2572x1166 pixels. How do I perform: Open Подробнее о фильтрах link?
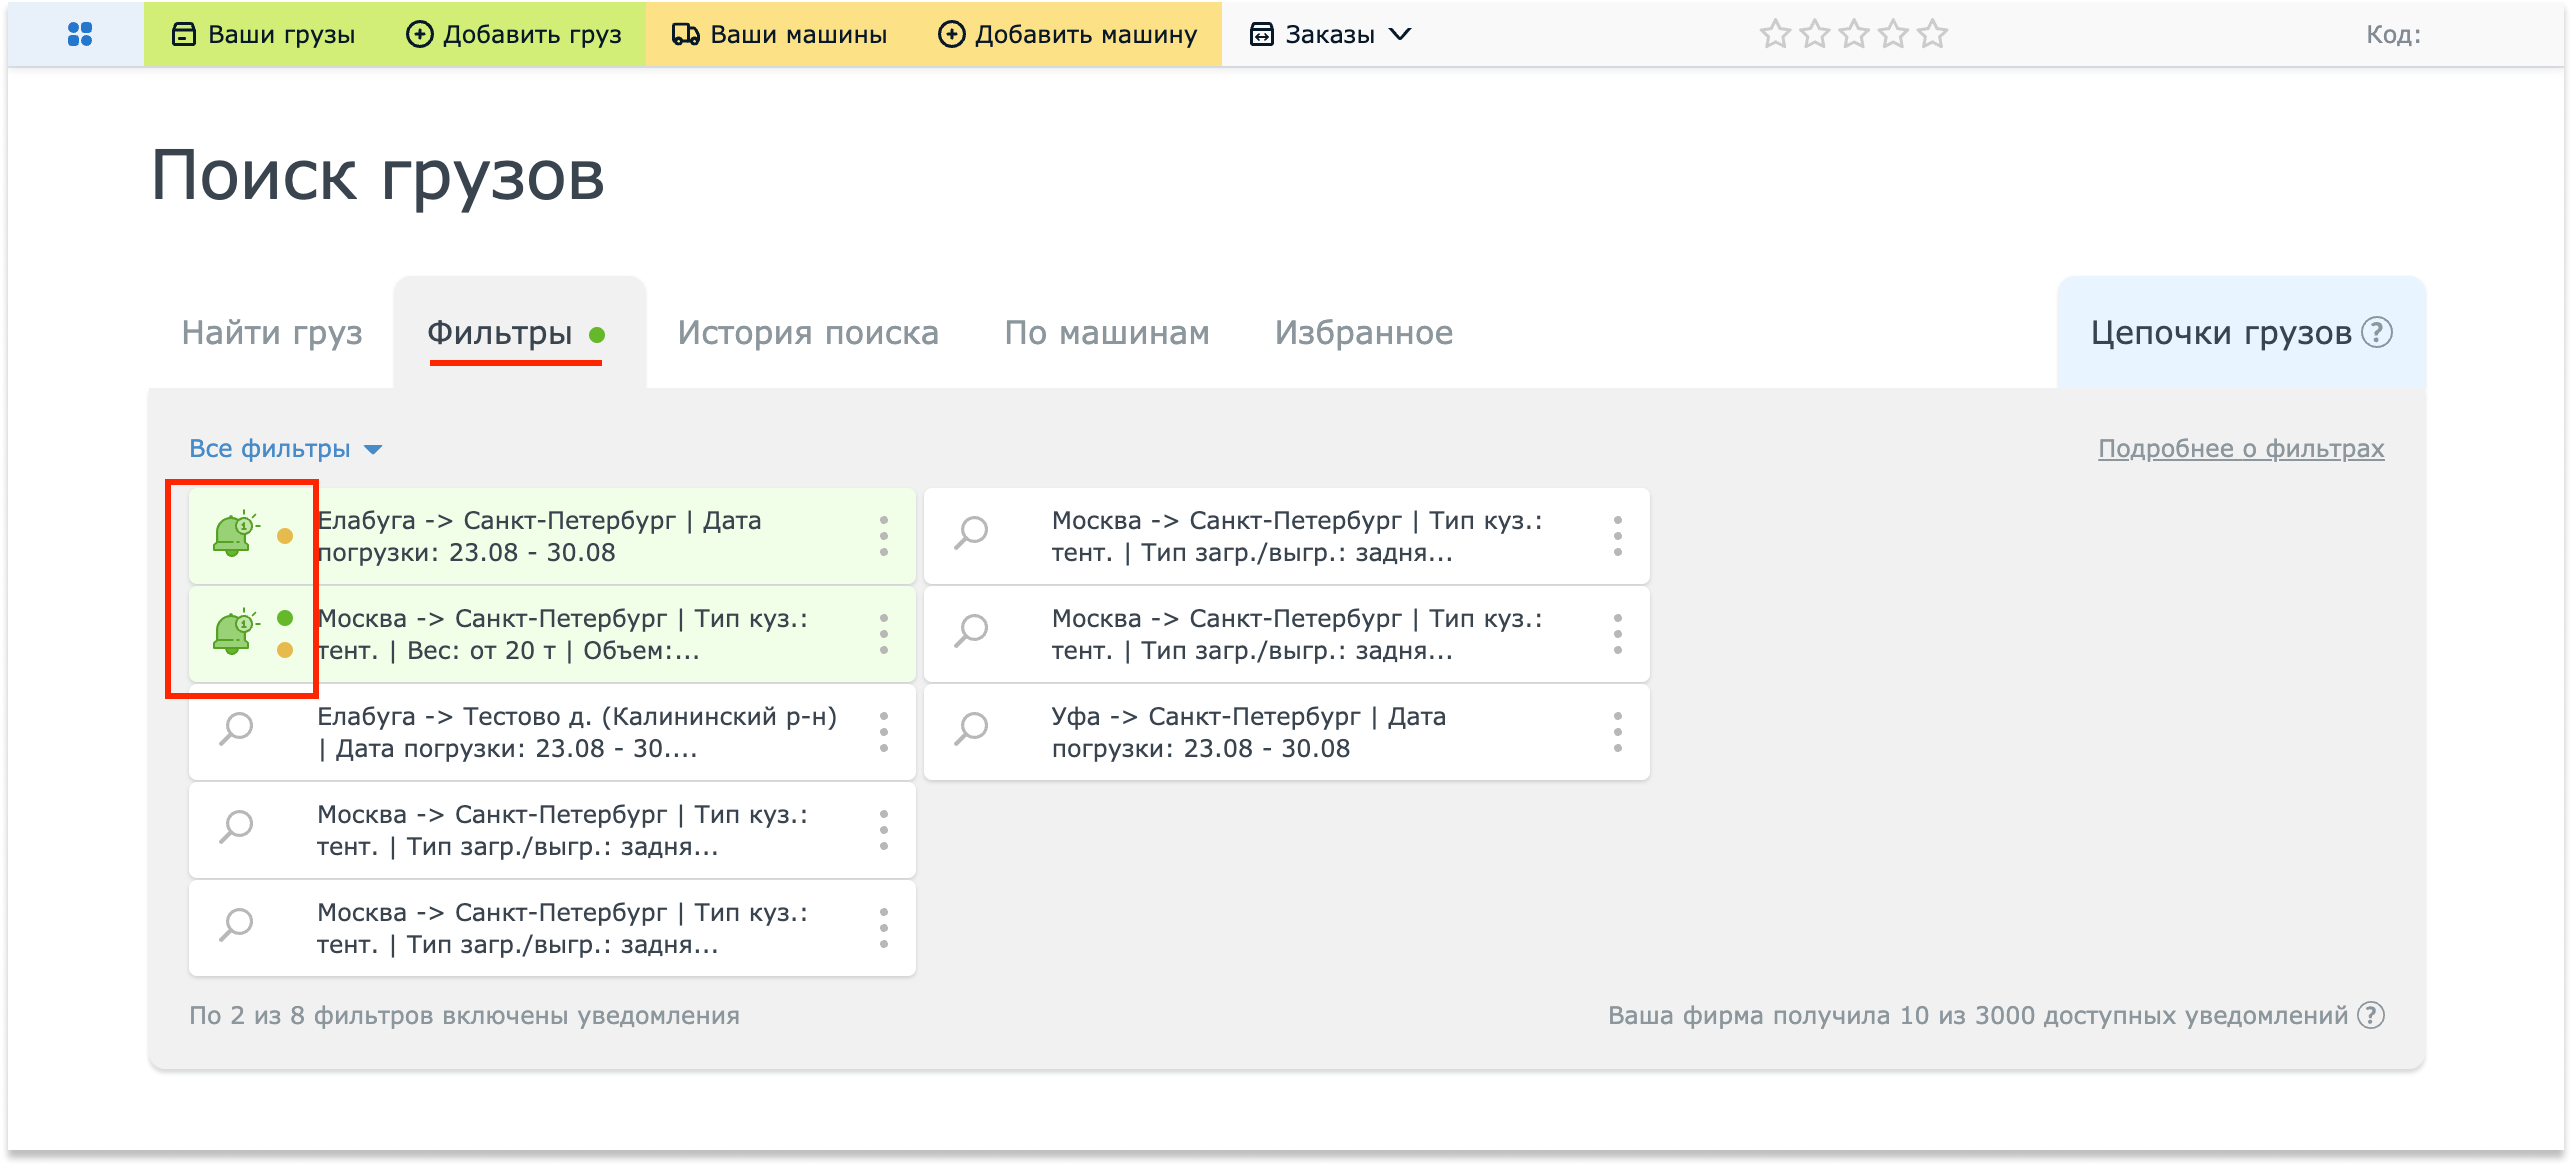click(2241, 449)
